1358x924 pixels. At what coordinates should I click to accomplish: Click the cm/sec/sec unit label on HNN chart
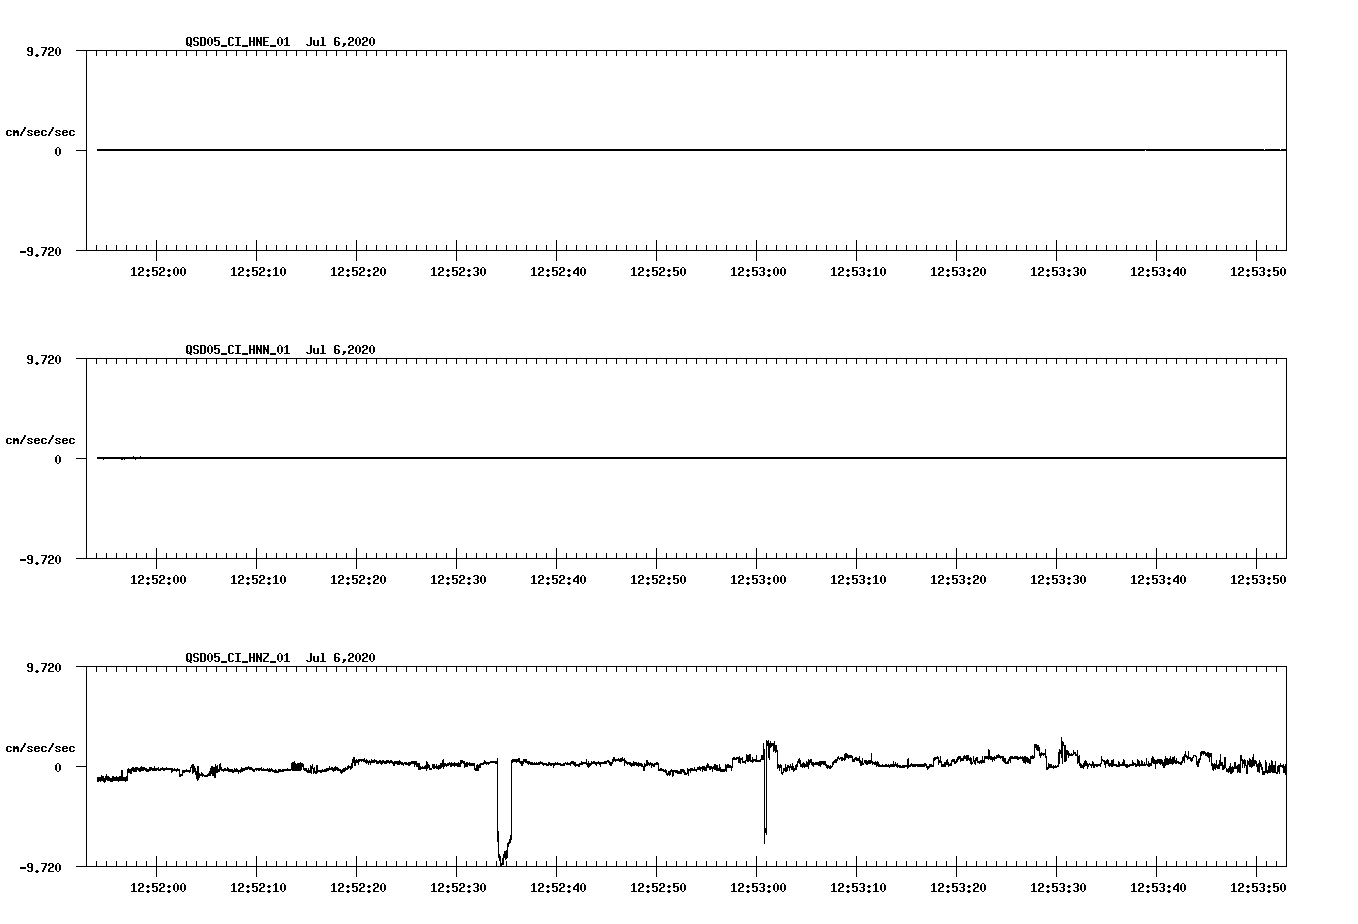(40, 440)
